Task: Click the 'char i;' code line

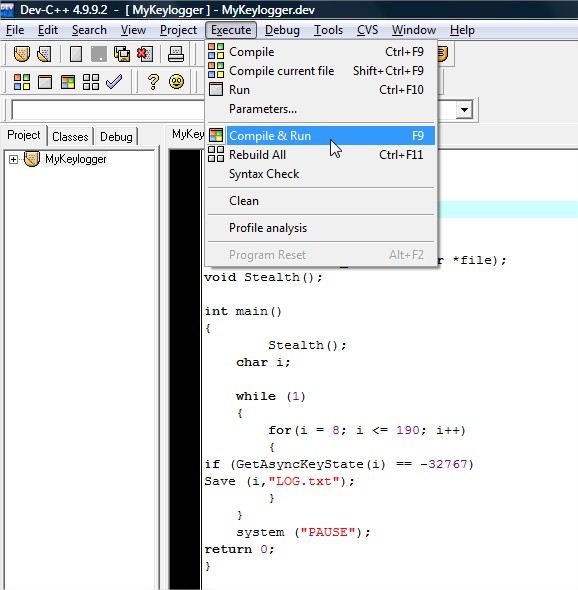Action: click(x=263, y=362)
